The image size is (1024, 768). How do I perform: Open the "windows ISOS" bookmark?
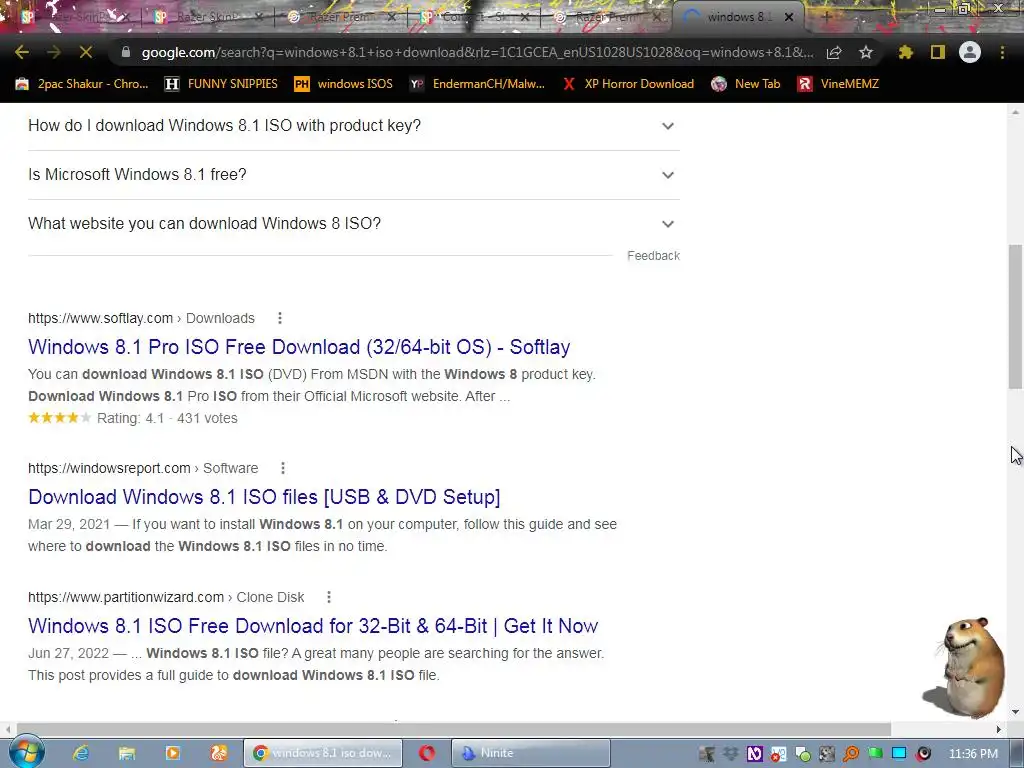click(x=344, y=84)
